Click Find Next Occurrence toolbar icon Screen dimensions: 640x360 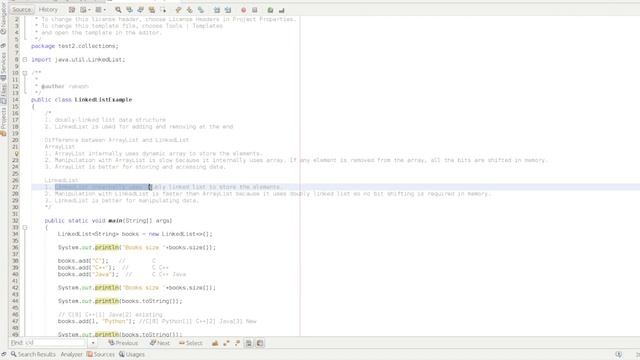coord(140,10)
